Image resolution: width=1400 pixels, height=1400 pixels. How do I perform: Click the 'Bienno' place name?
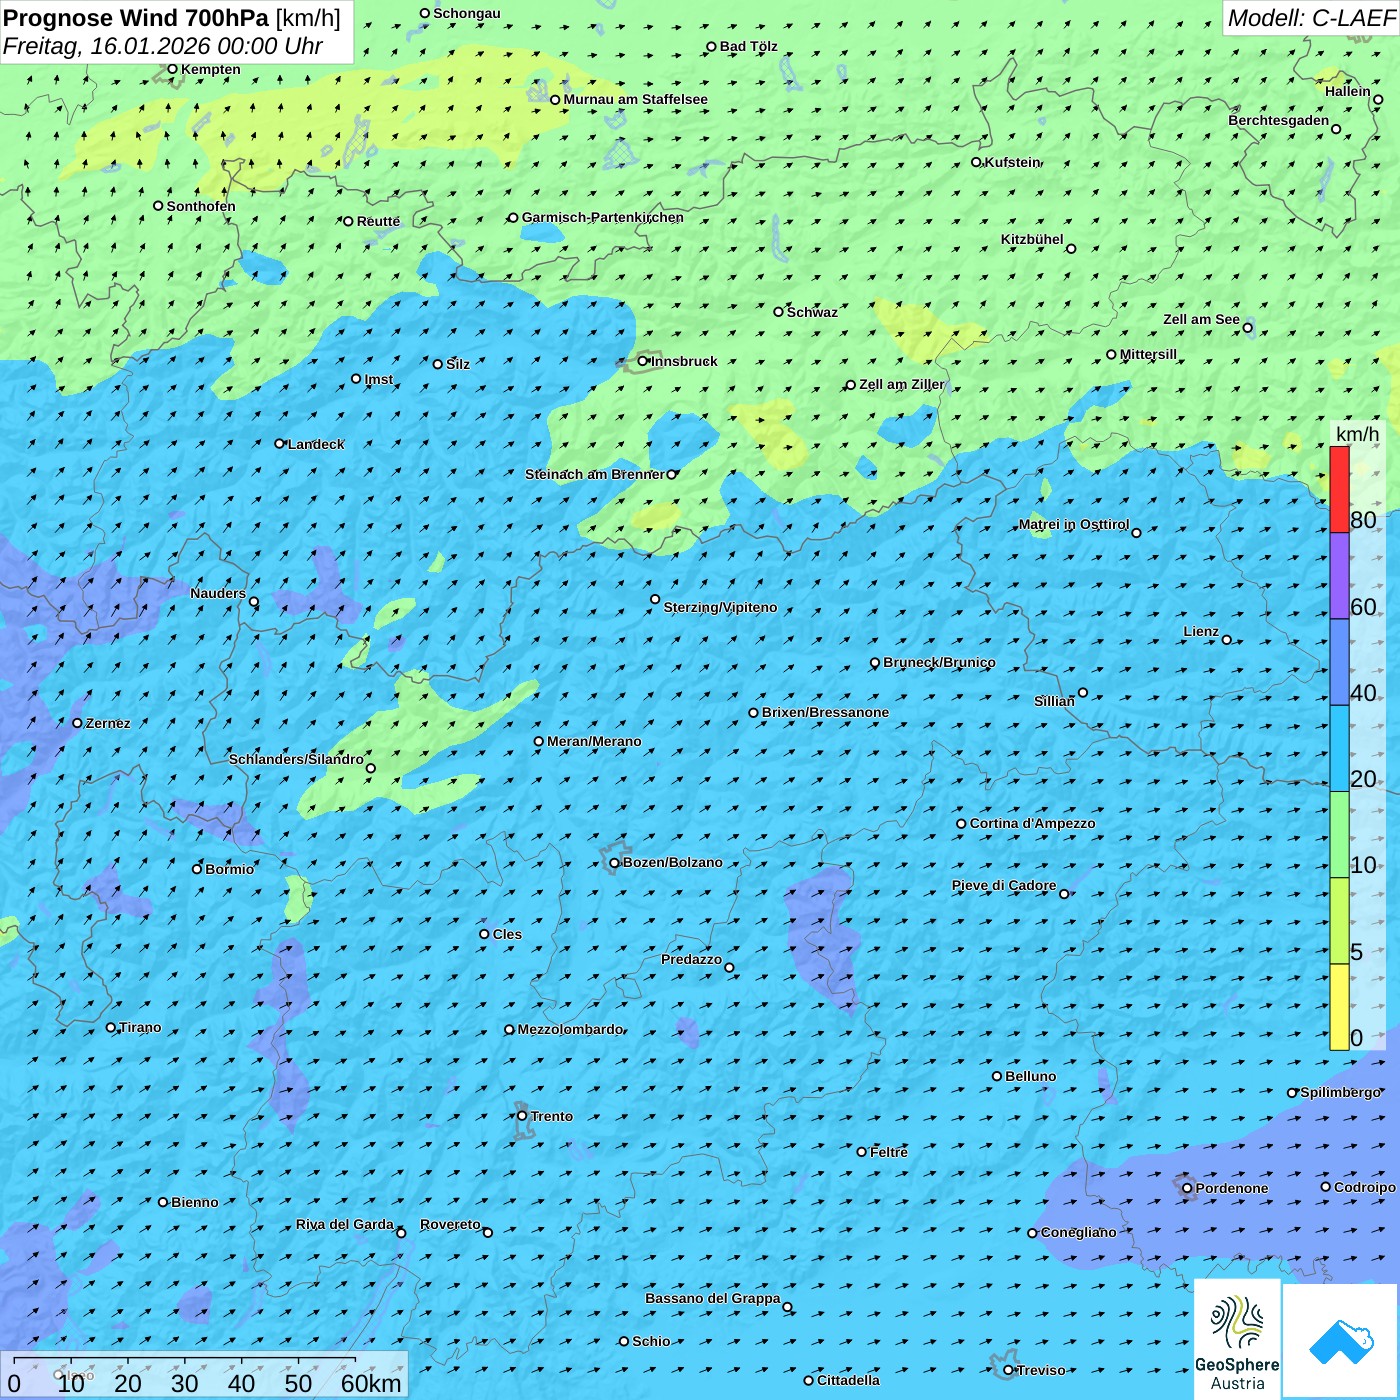[x=194, y=1202]
